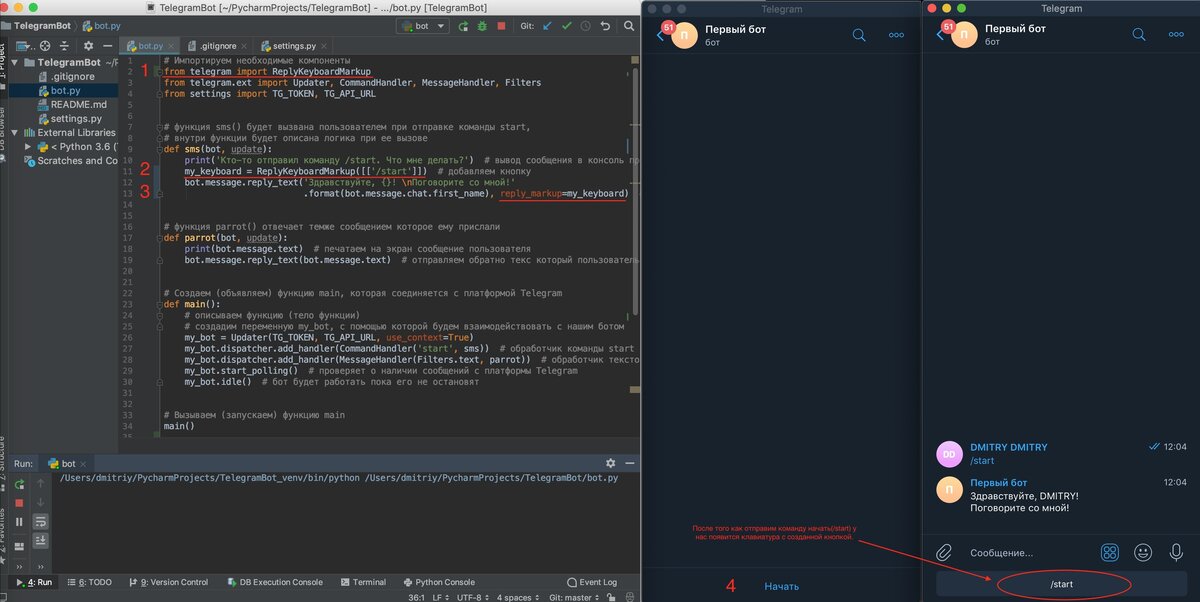The image size is (1200, 602).
Task: Update project with the blue Git arrow
Action: 546,26
